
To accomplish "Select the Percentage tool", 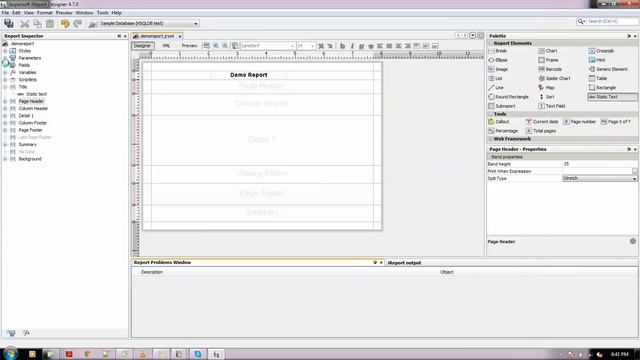I will (503, 131).
